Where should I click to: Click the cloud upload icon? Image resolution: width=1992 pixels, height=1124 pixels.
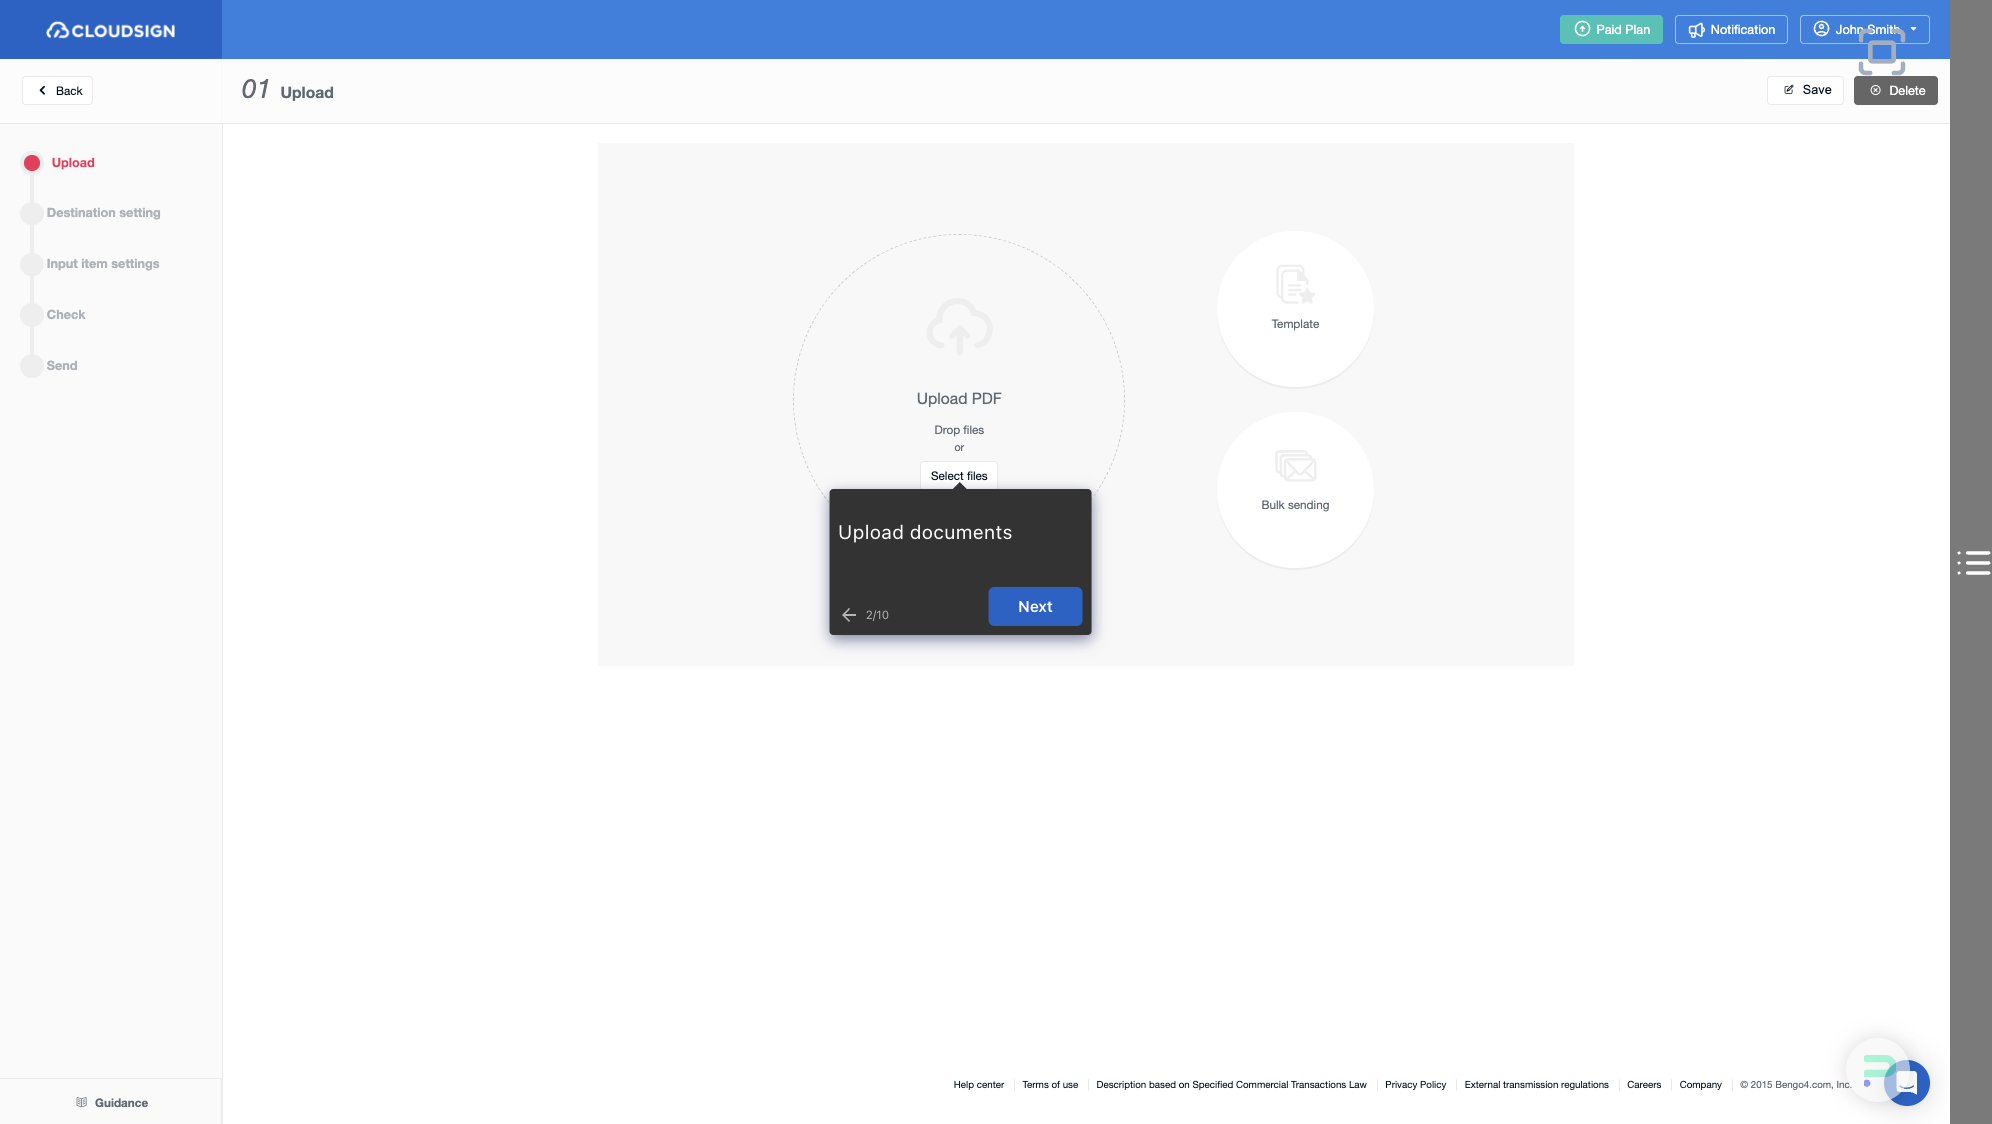959,327
